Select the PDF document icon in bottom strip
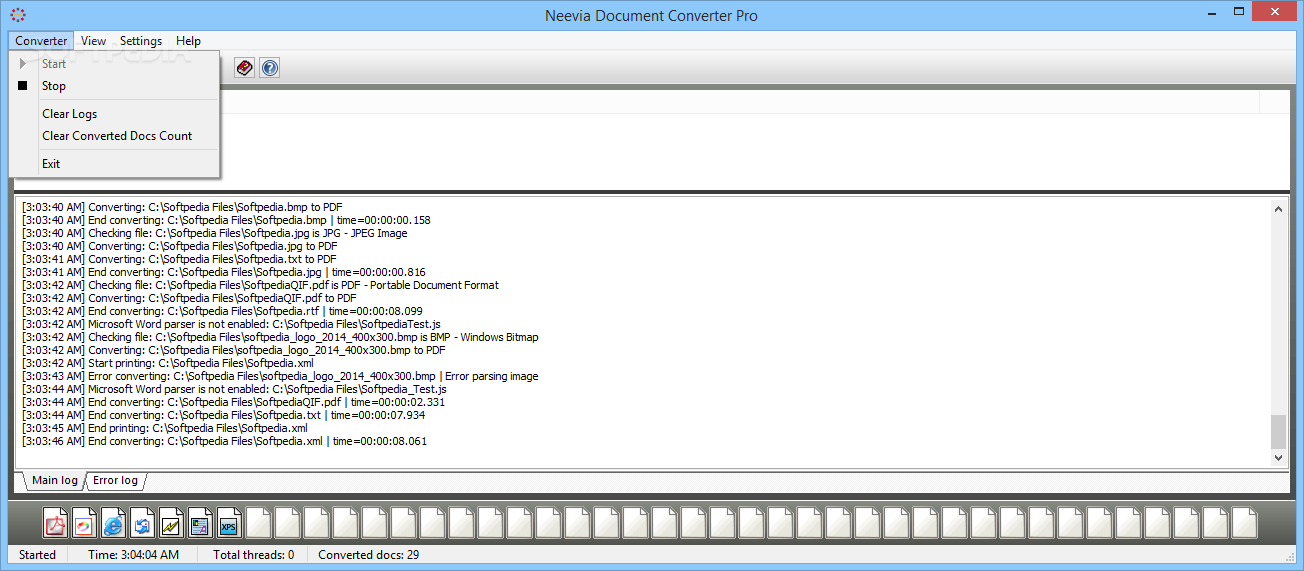This screenshot has height=571, width=1304. (54, 523)
